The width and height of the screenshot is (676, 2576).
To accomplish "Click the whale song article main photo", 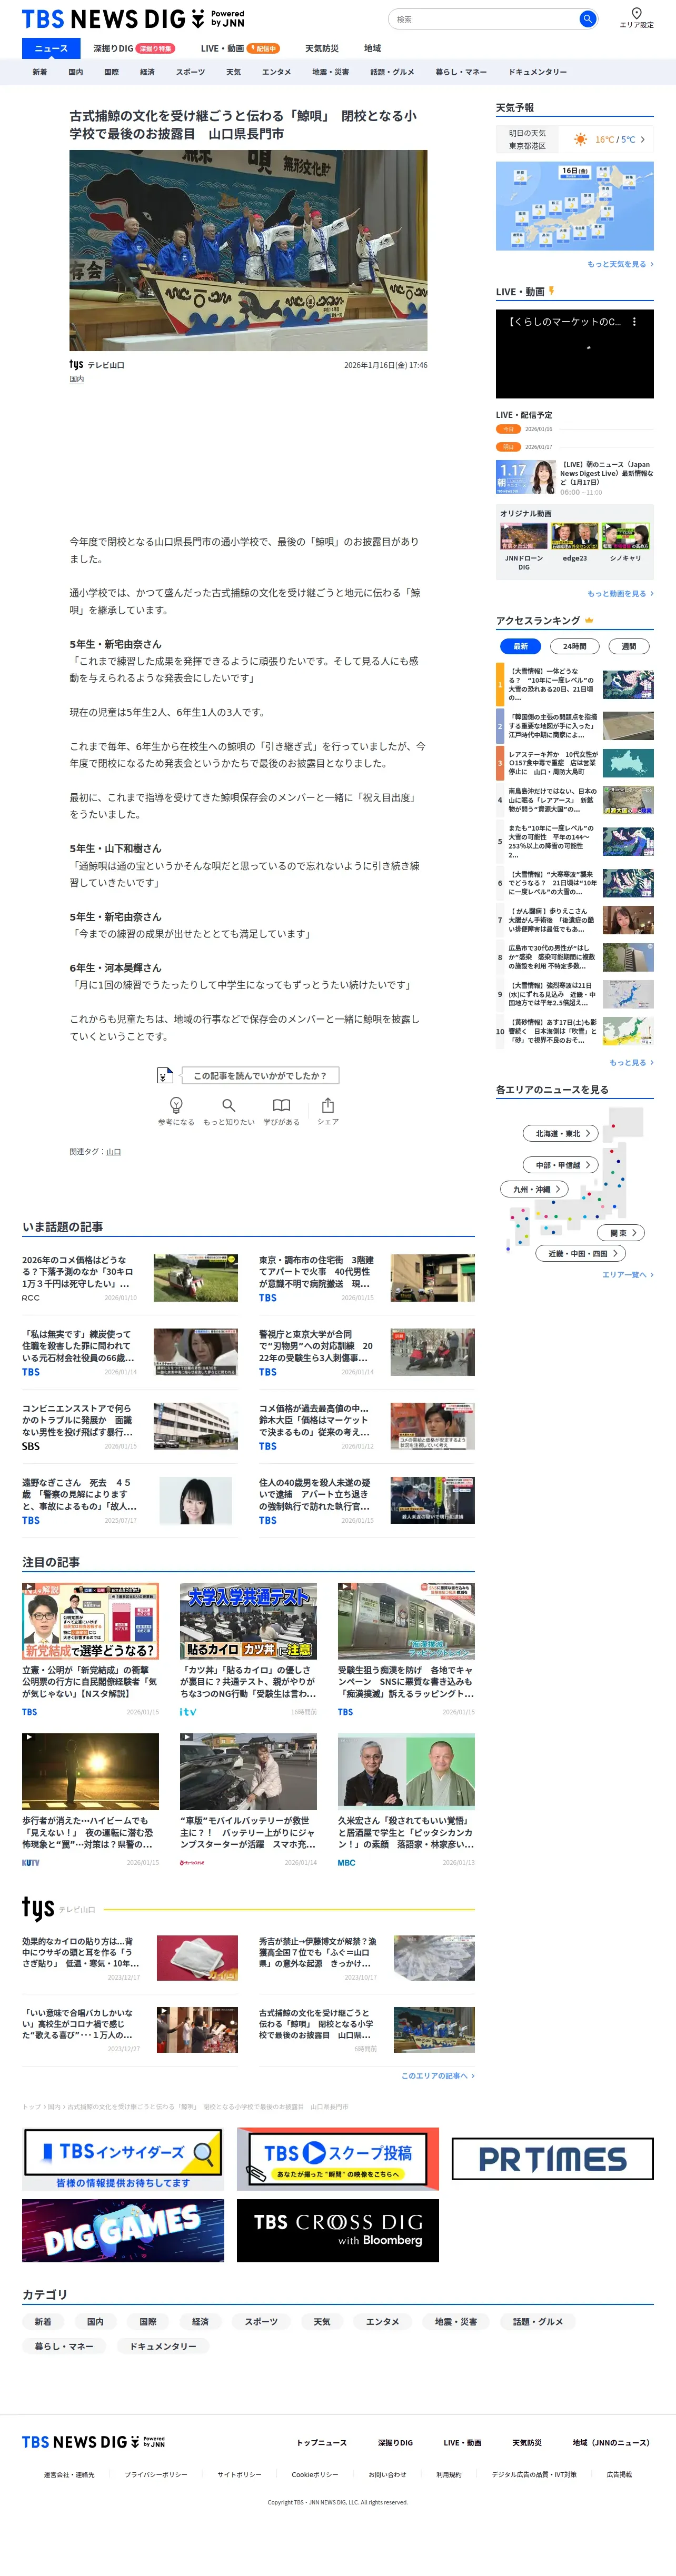I will (248, 250).
